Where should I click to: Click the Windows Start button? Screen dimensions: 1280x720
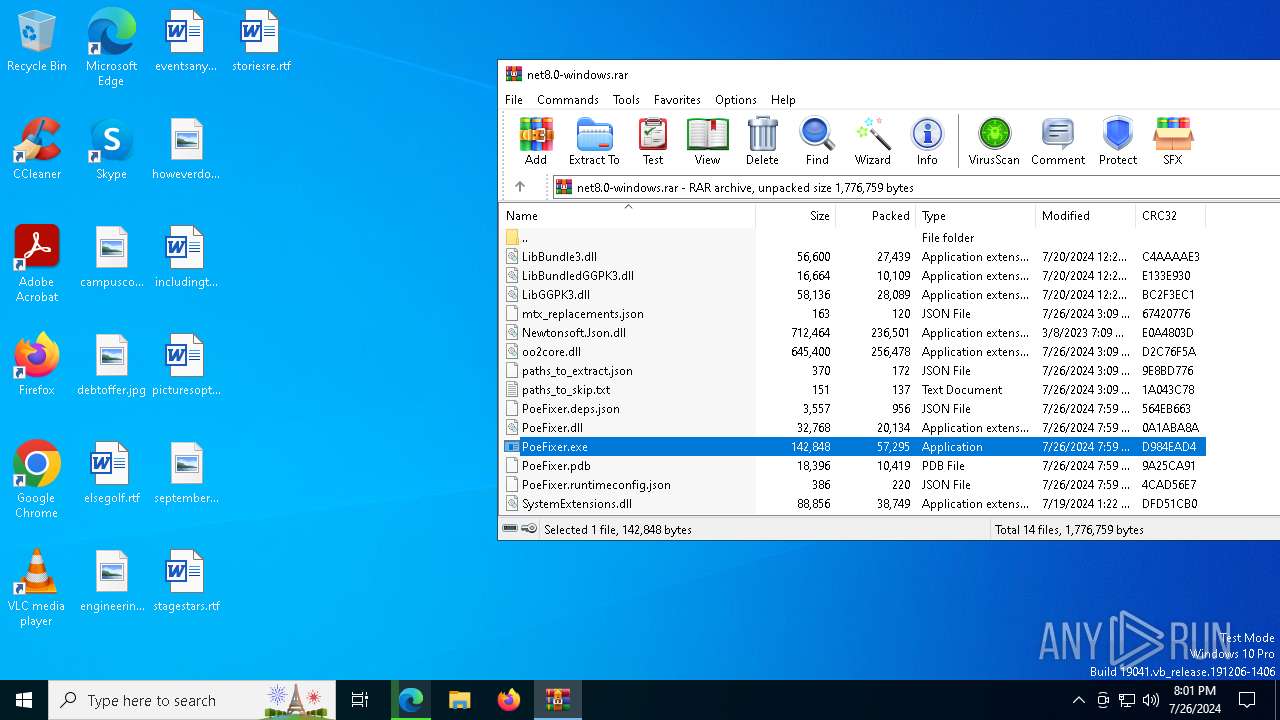pyautogui.click(x=24, y=700)
